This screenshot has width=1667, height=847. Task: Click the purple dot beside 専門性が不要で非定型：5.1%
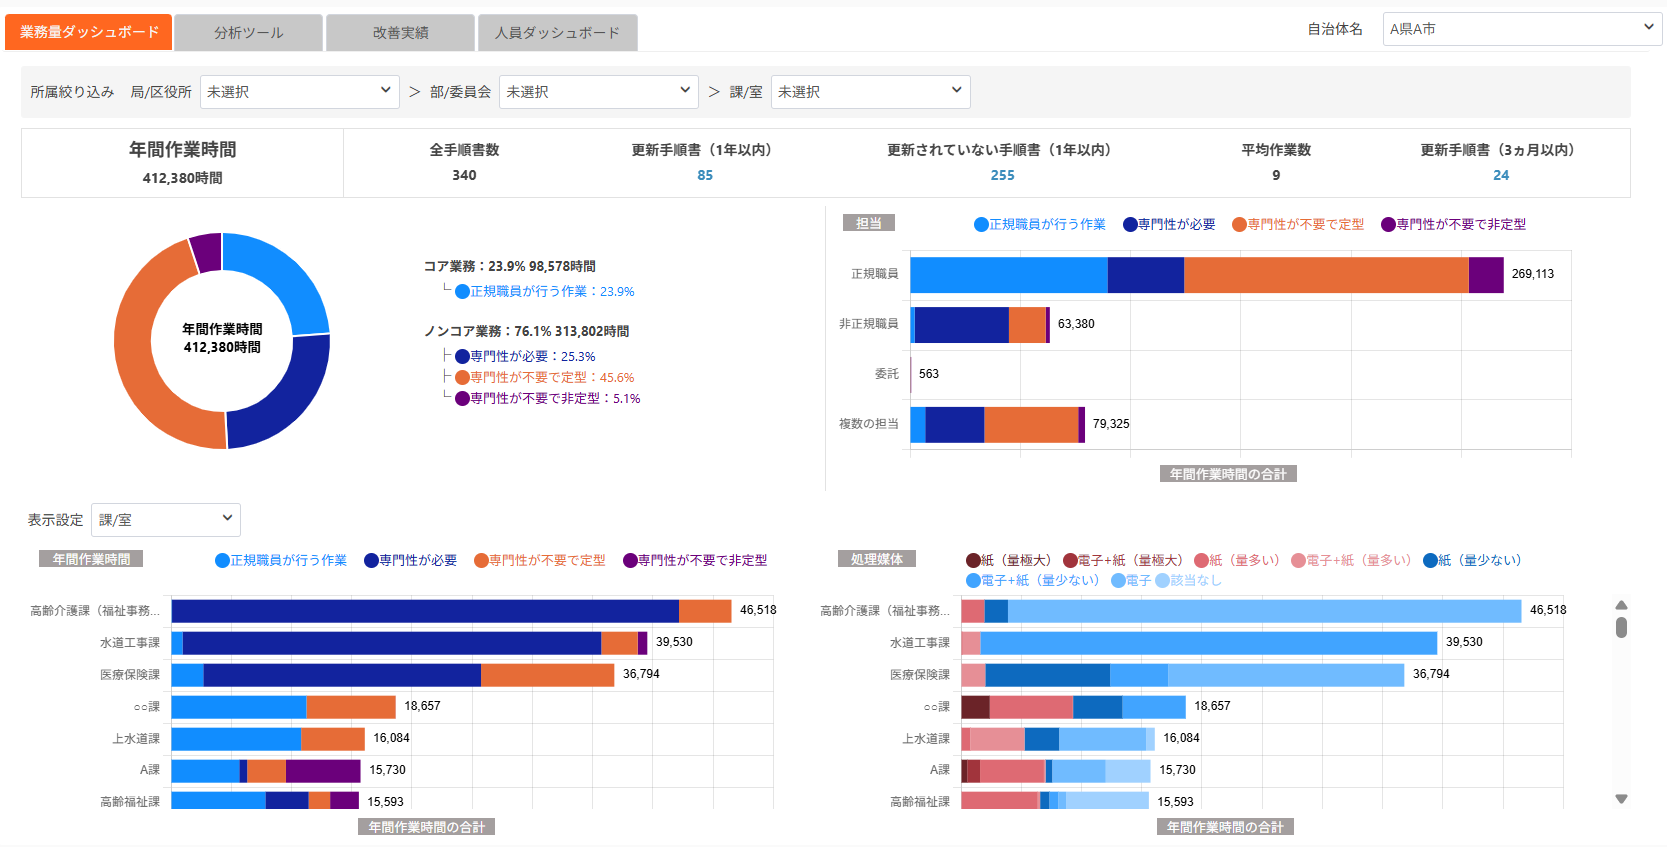[462, 399]
